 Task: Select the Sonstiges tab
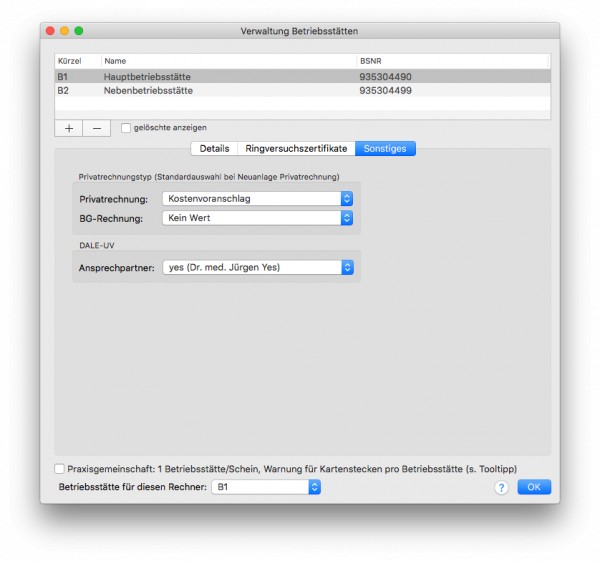point(385,148)
